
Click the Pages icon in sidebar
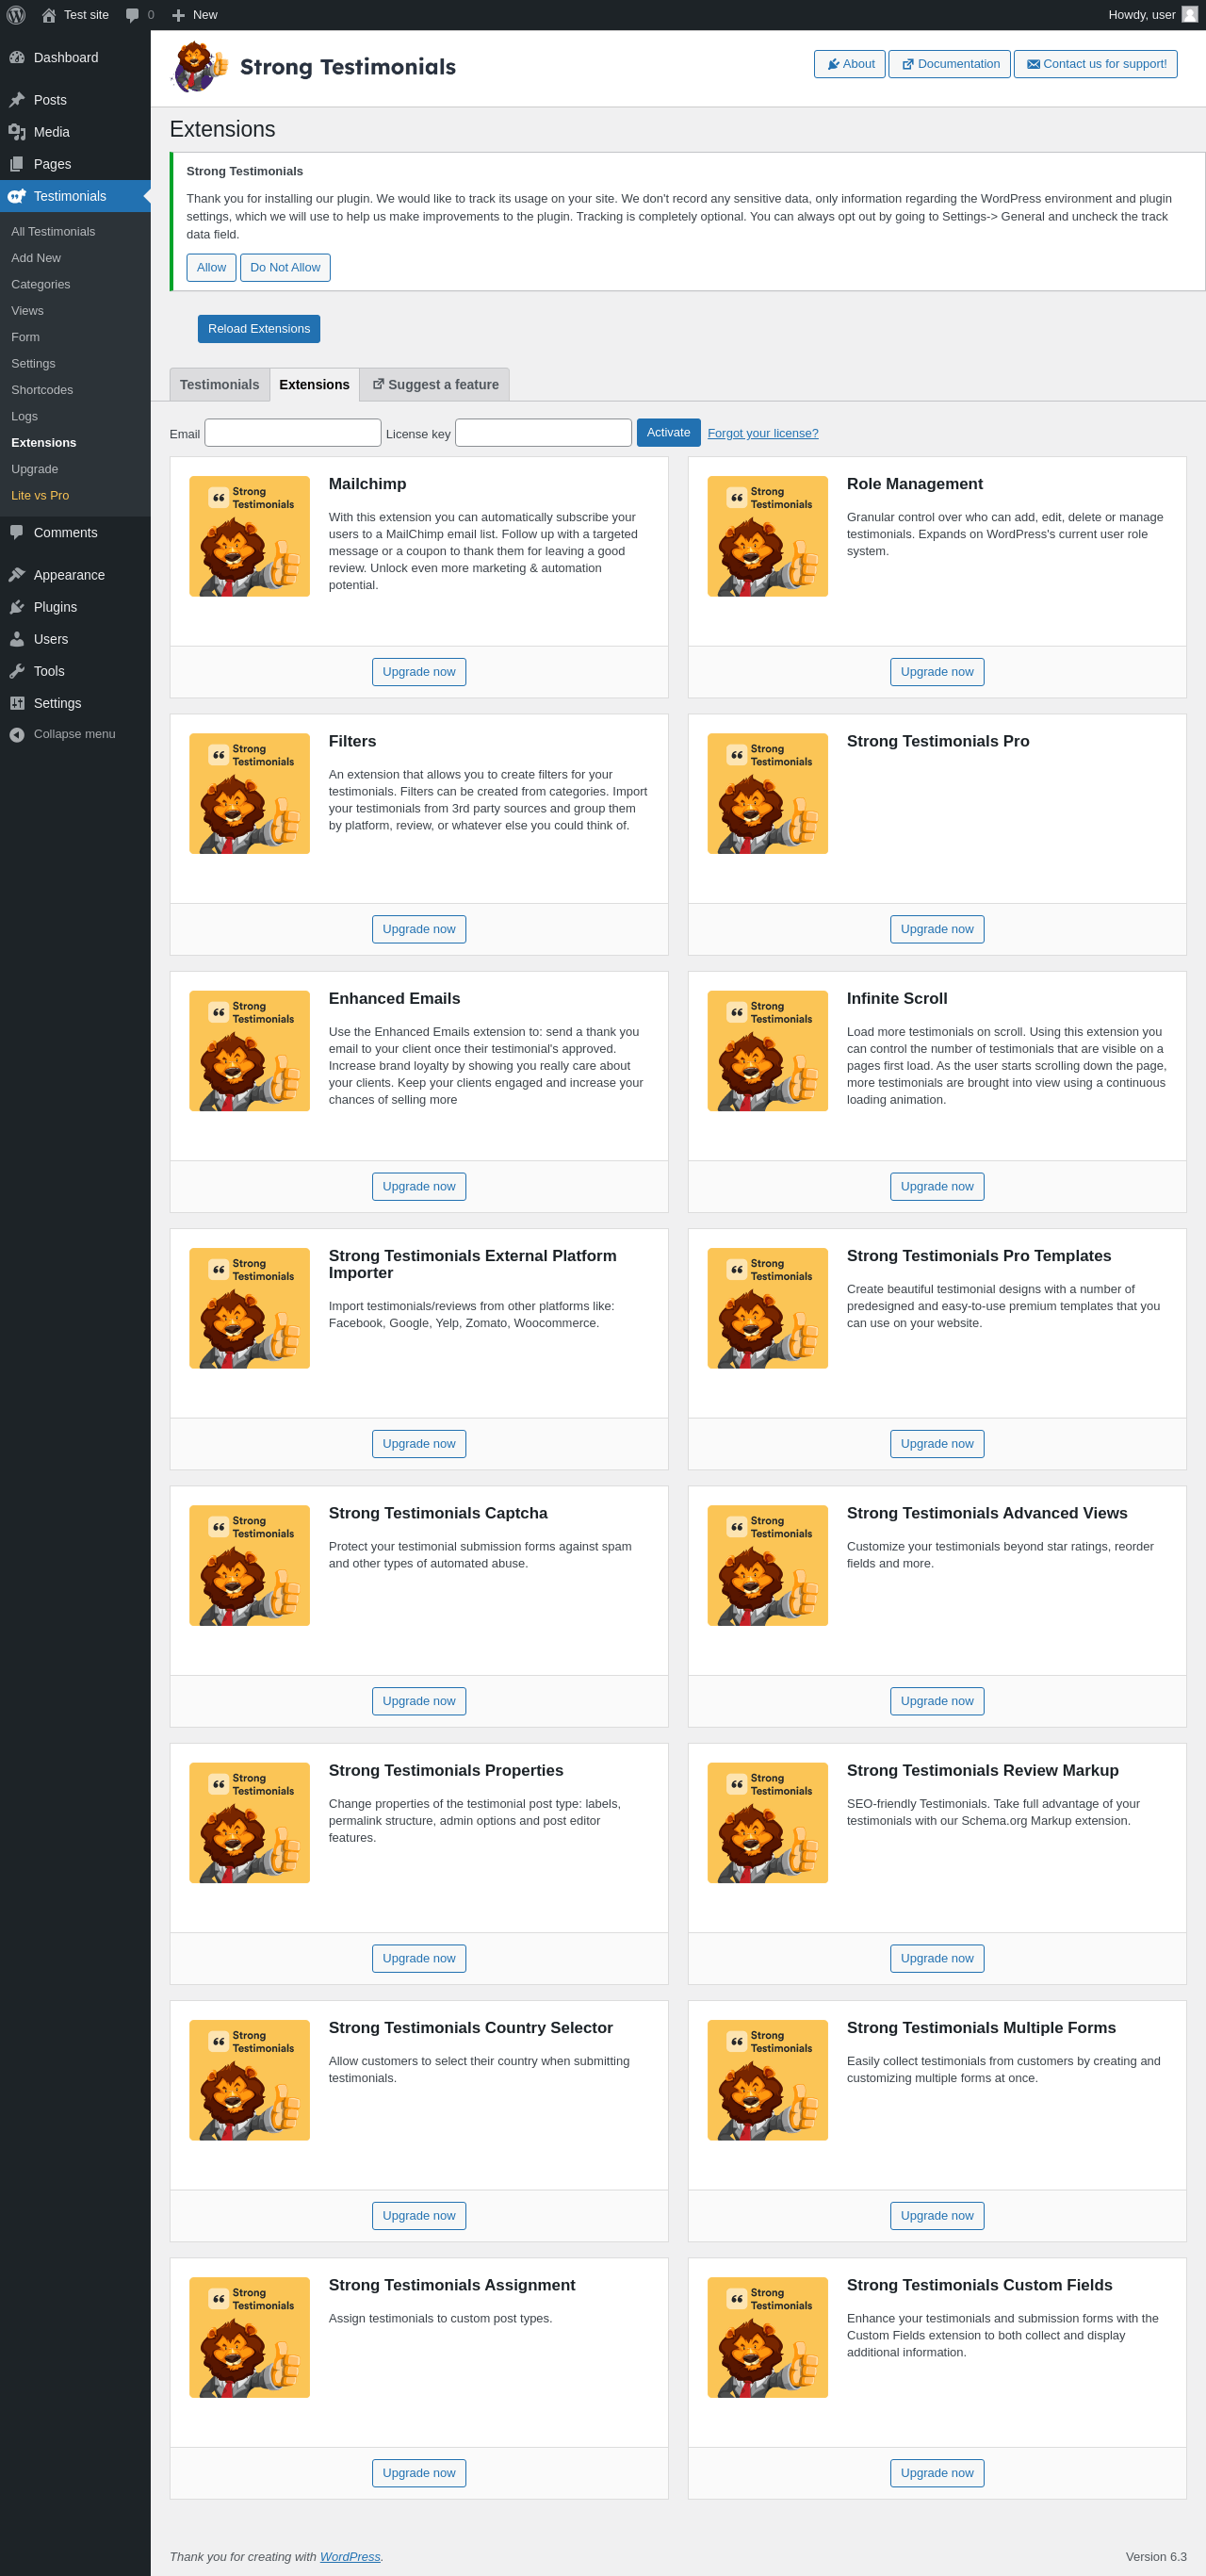pos(17,164)
